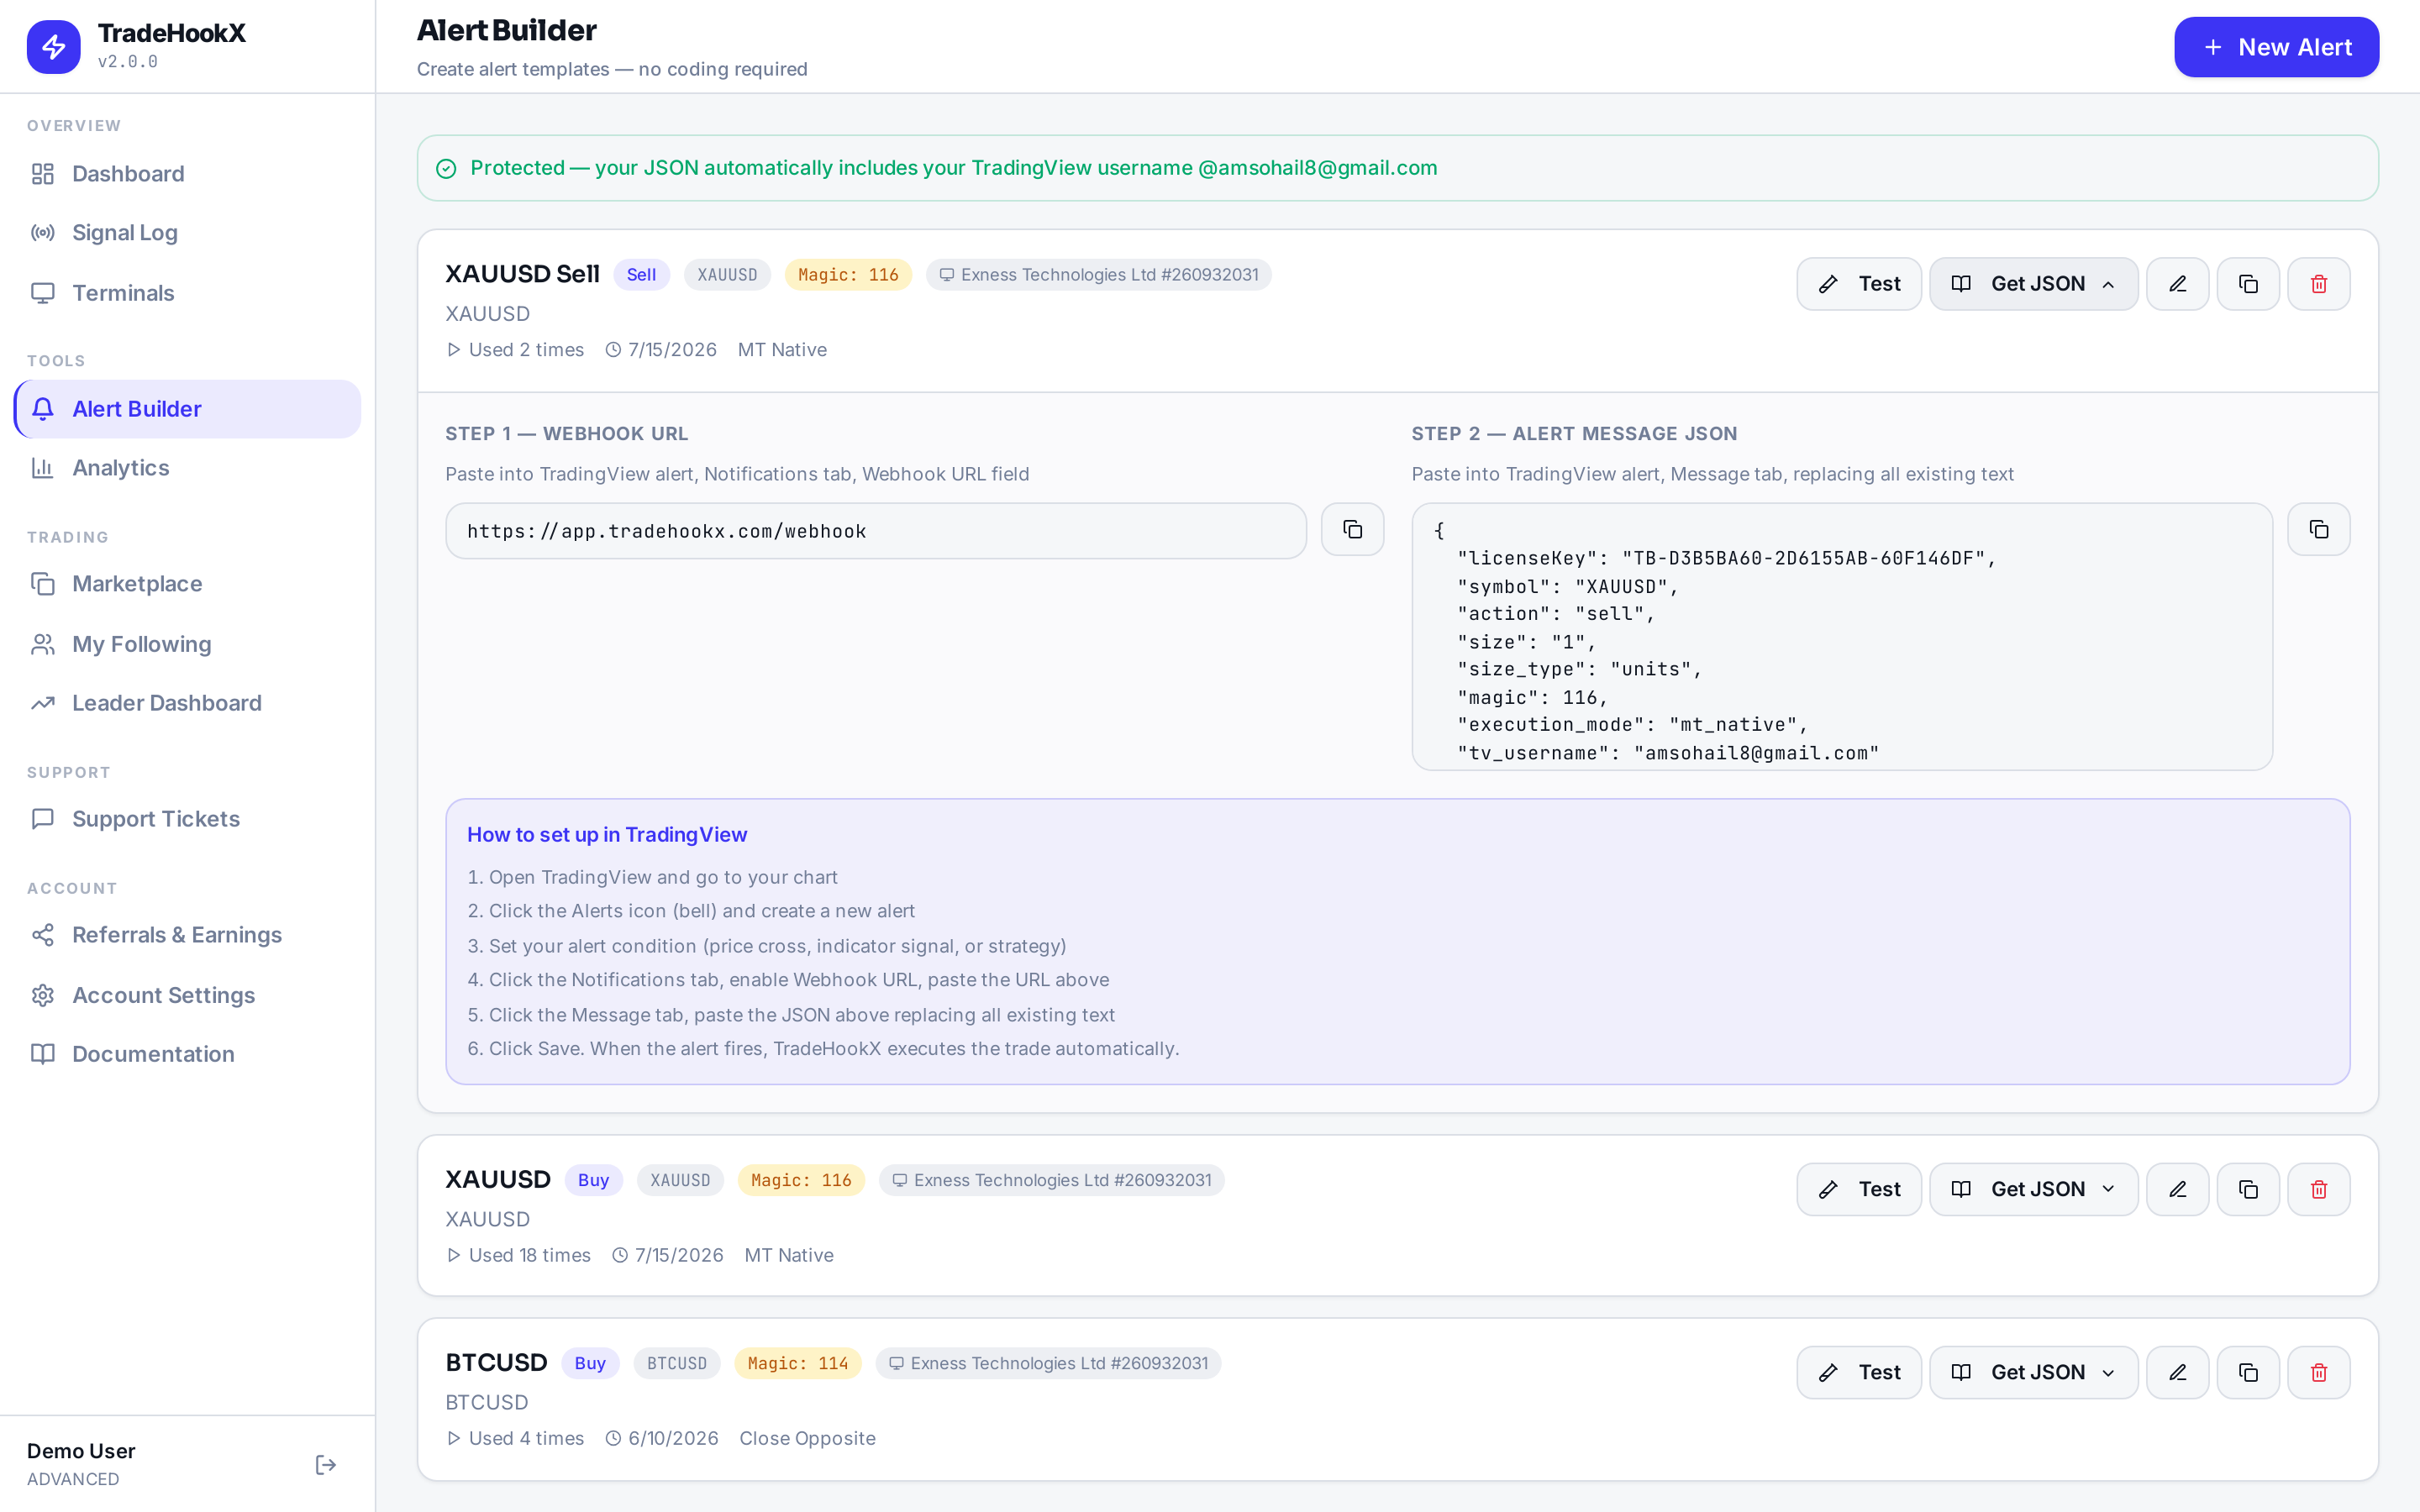The height and width of the screenshot is (1512, 2420).
Task: Duplicate the BTCUSD alert
Action: (x=2248, y=1372)
